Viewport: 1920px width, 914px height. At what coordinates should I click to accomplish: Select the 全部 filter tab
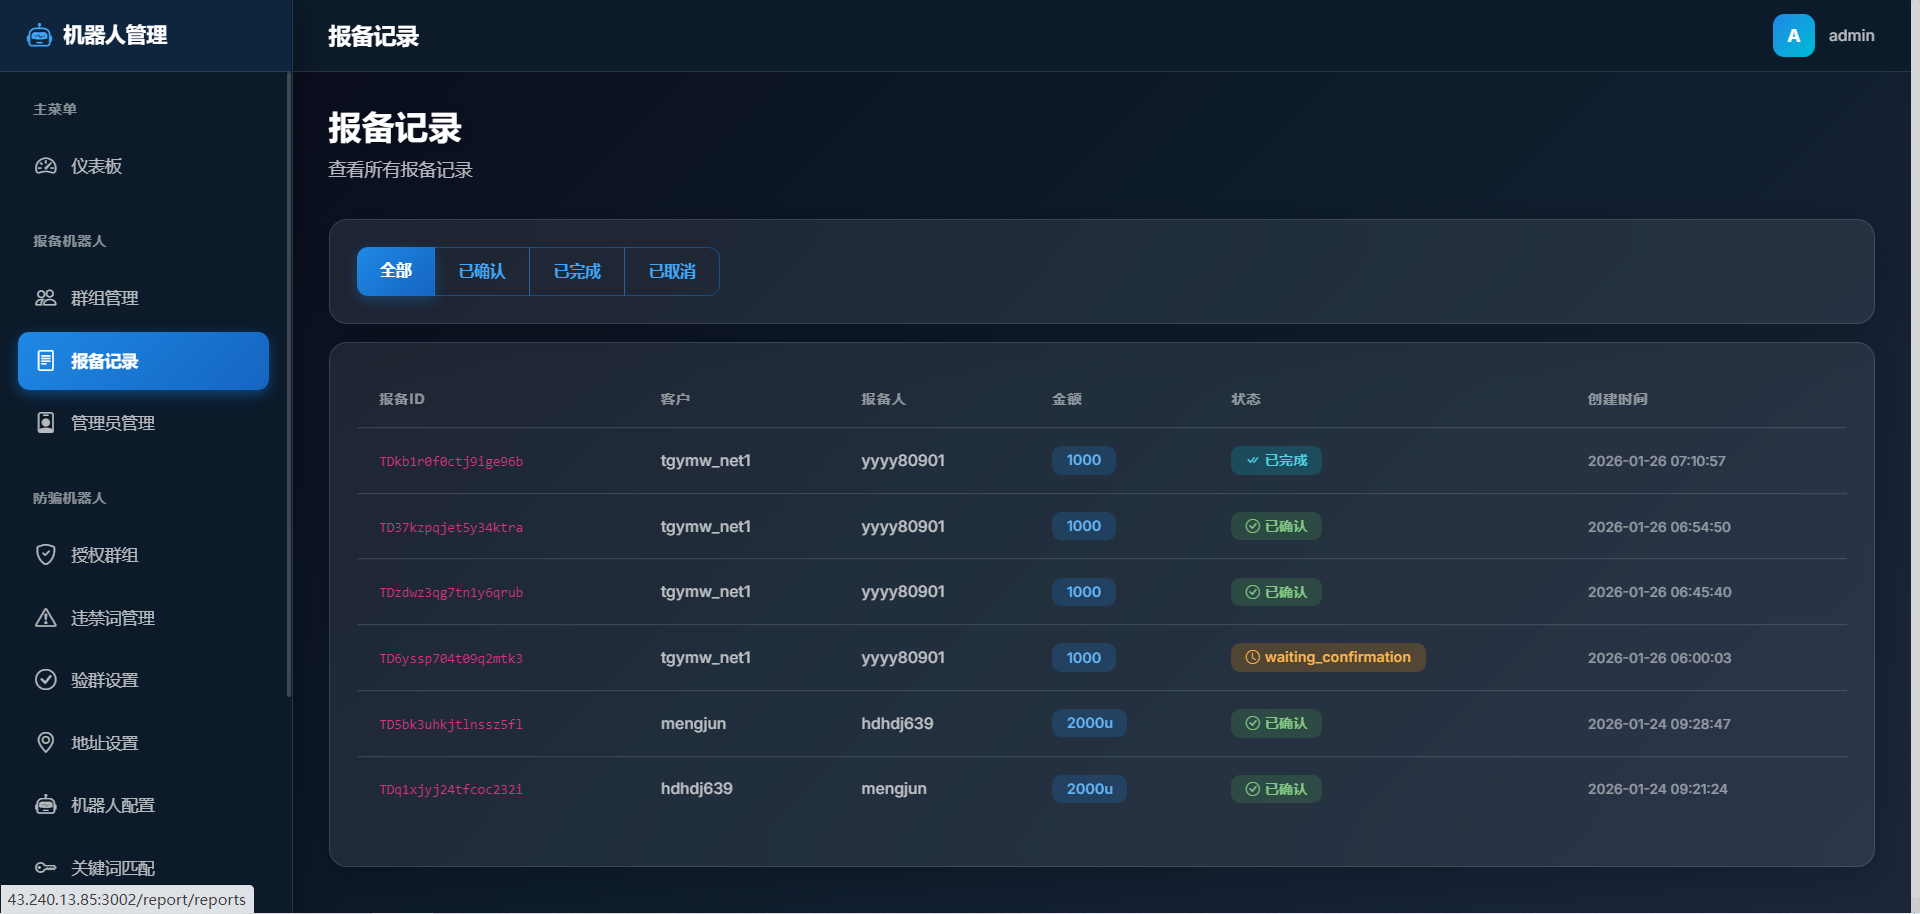(x=396, y=271)
